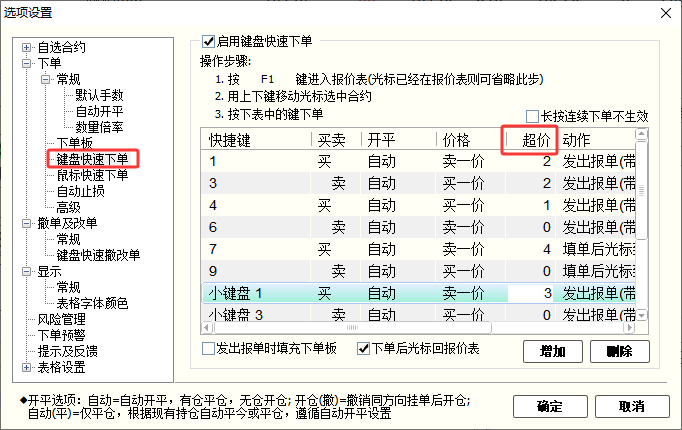Select the hotkey 1 row
Screen dimensions: 682x430
(418, 162)
